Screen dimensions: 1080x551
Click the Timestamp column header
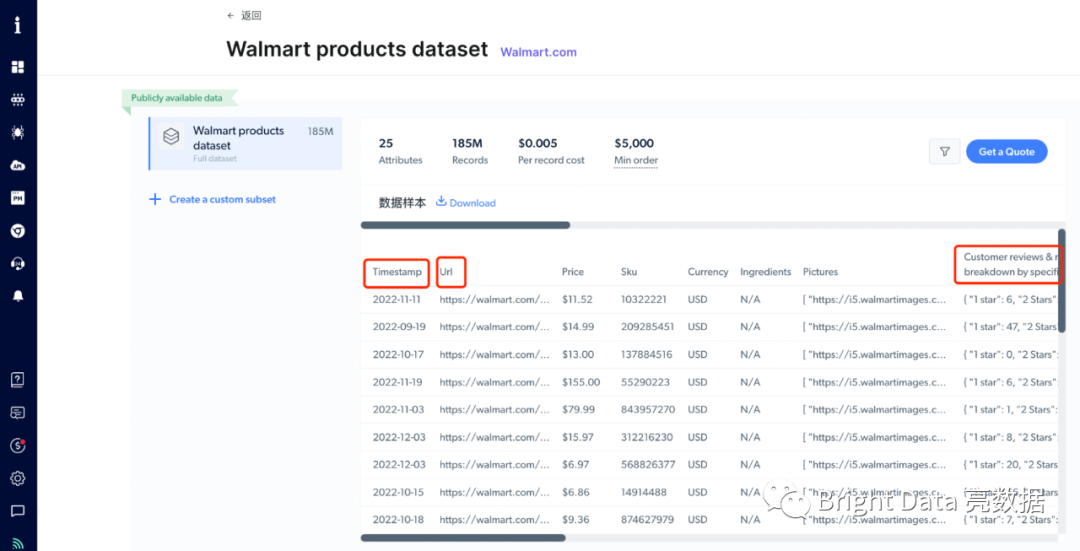397,272
